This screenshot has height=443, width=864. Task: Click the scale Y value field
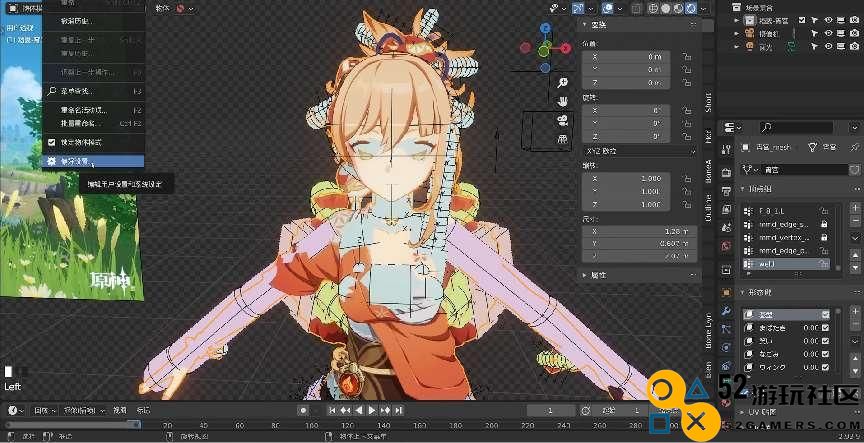point(627,191)
